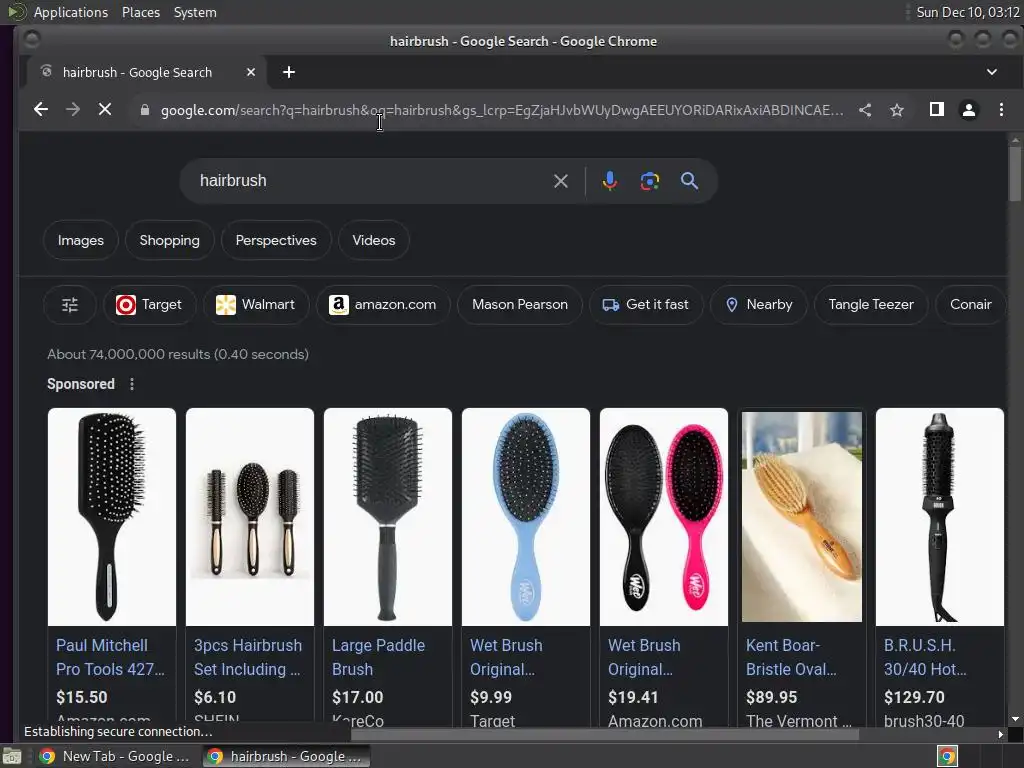The width and height of the screenshot is (1024, 768).
Task: Close the hairbrush Google Search tab
Action: tap(251, 72)
